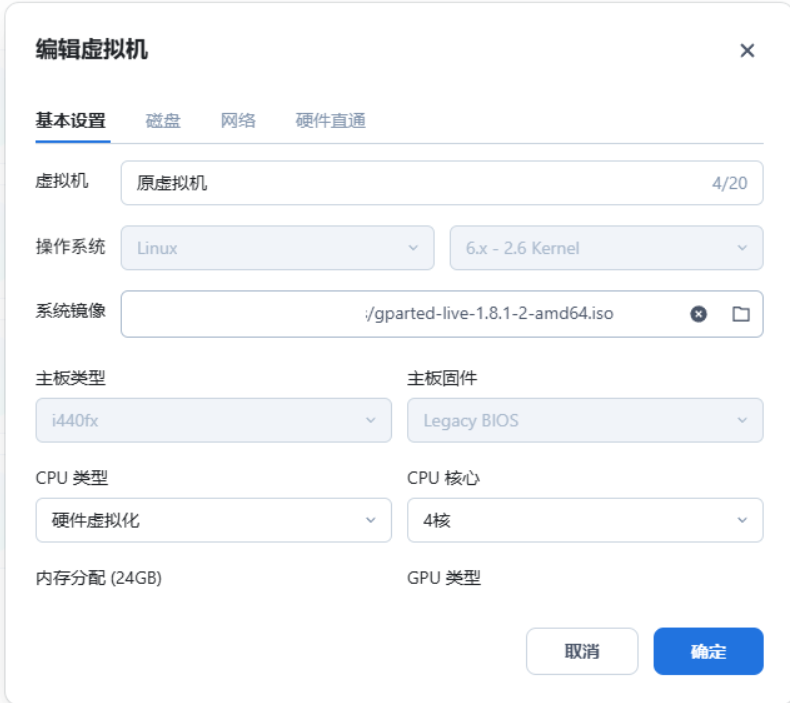Browse for system image via folder icon
This screenshot has height=703, width=790.
click(x=741, y=314)
